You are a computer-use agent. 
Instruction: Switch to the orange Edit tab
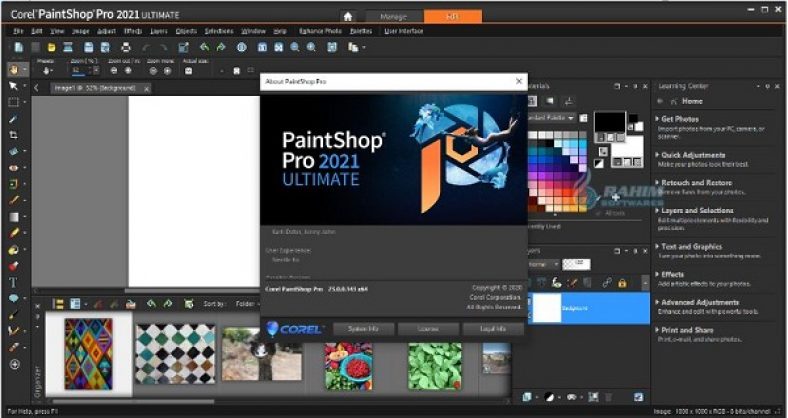(x=453, y=17)
